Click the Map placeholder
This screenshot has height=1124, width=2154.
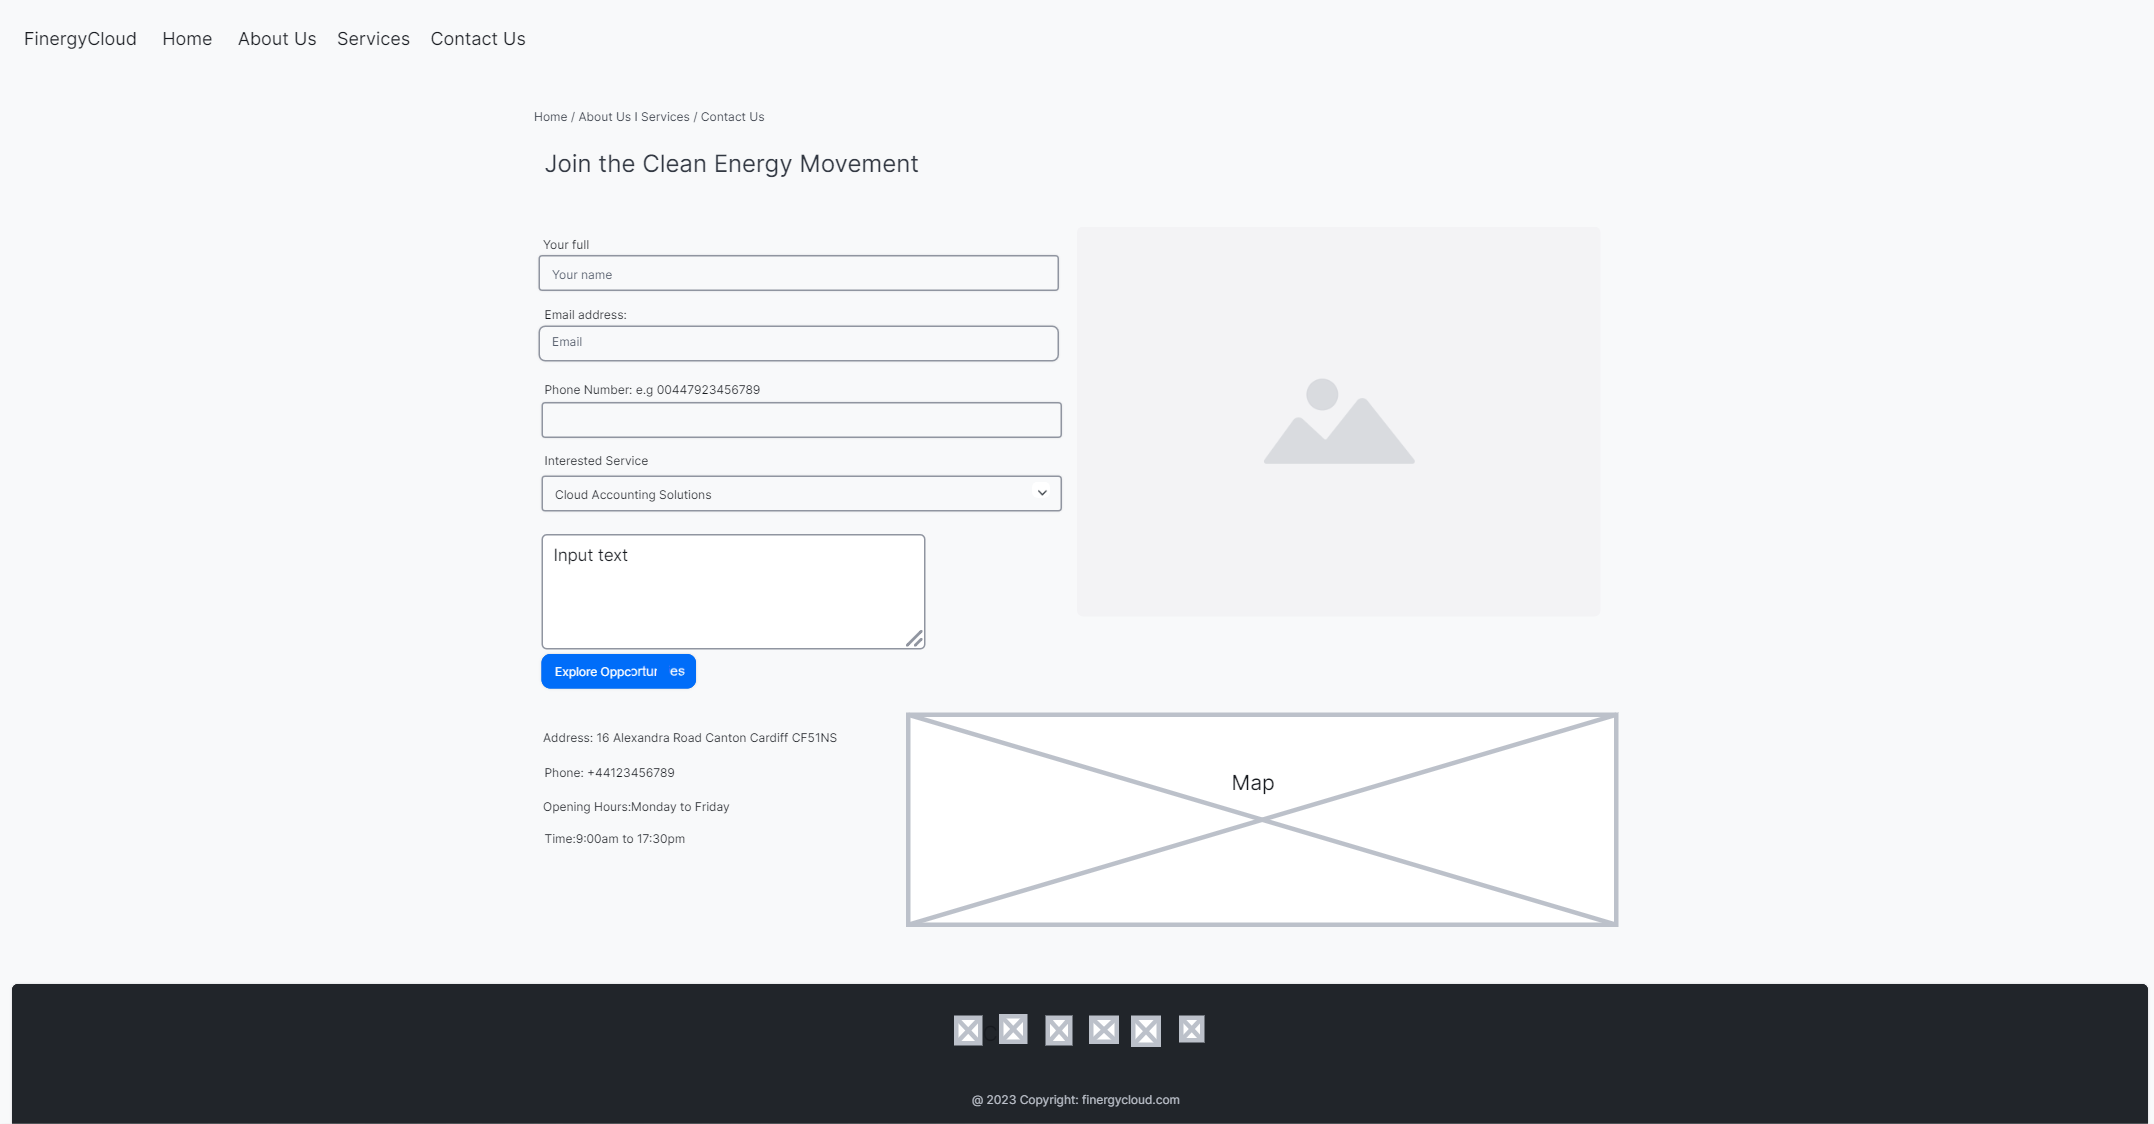(x=1261, y=820)
